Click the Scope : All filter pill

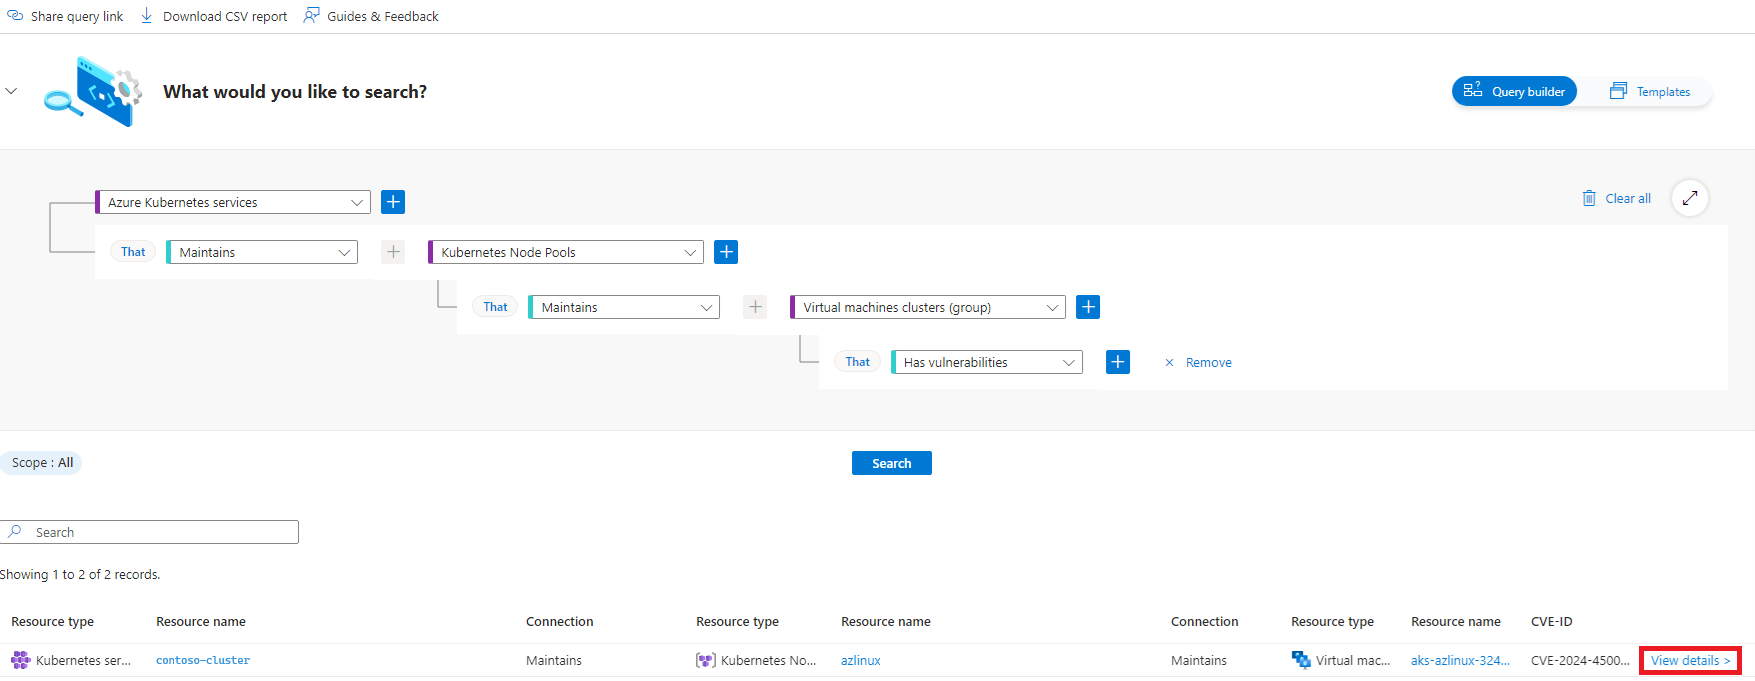(42, 462)
